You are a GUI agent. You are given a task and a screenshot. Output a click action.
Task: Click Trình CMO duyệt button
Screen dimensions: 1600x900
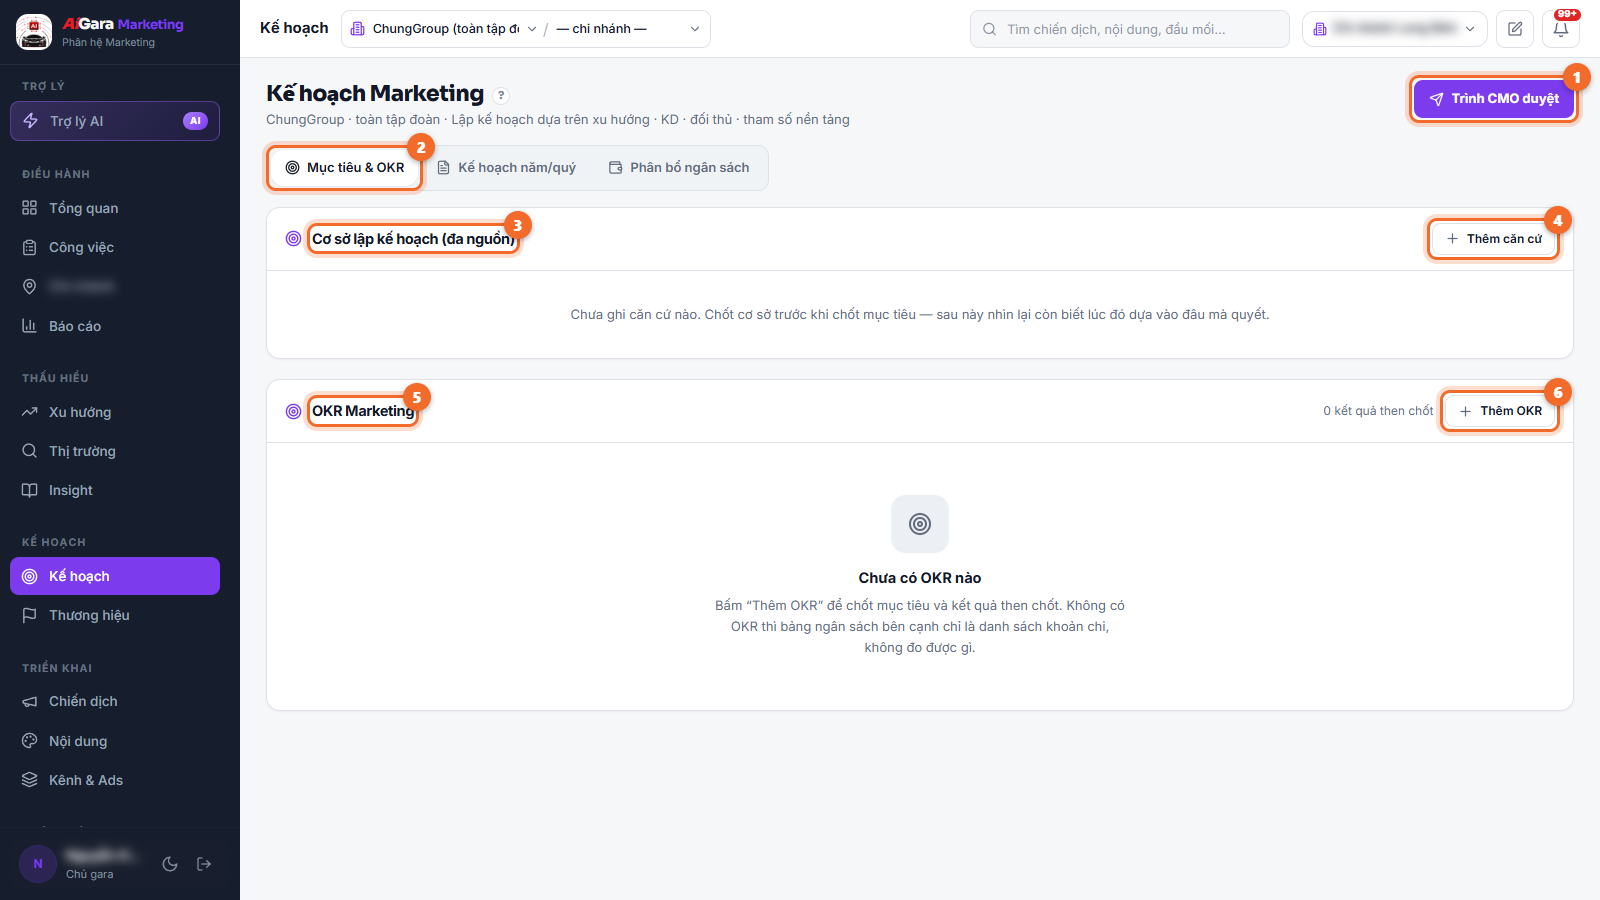1494,99
